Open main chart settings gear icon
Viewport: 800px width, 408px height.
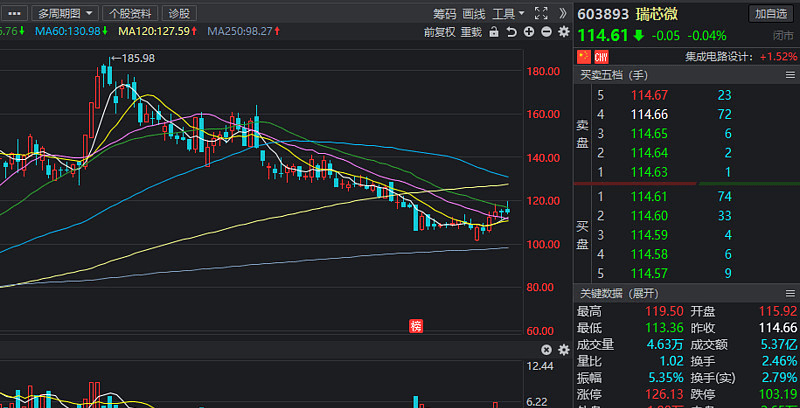click(x=564, y=32)
